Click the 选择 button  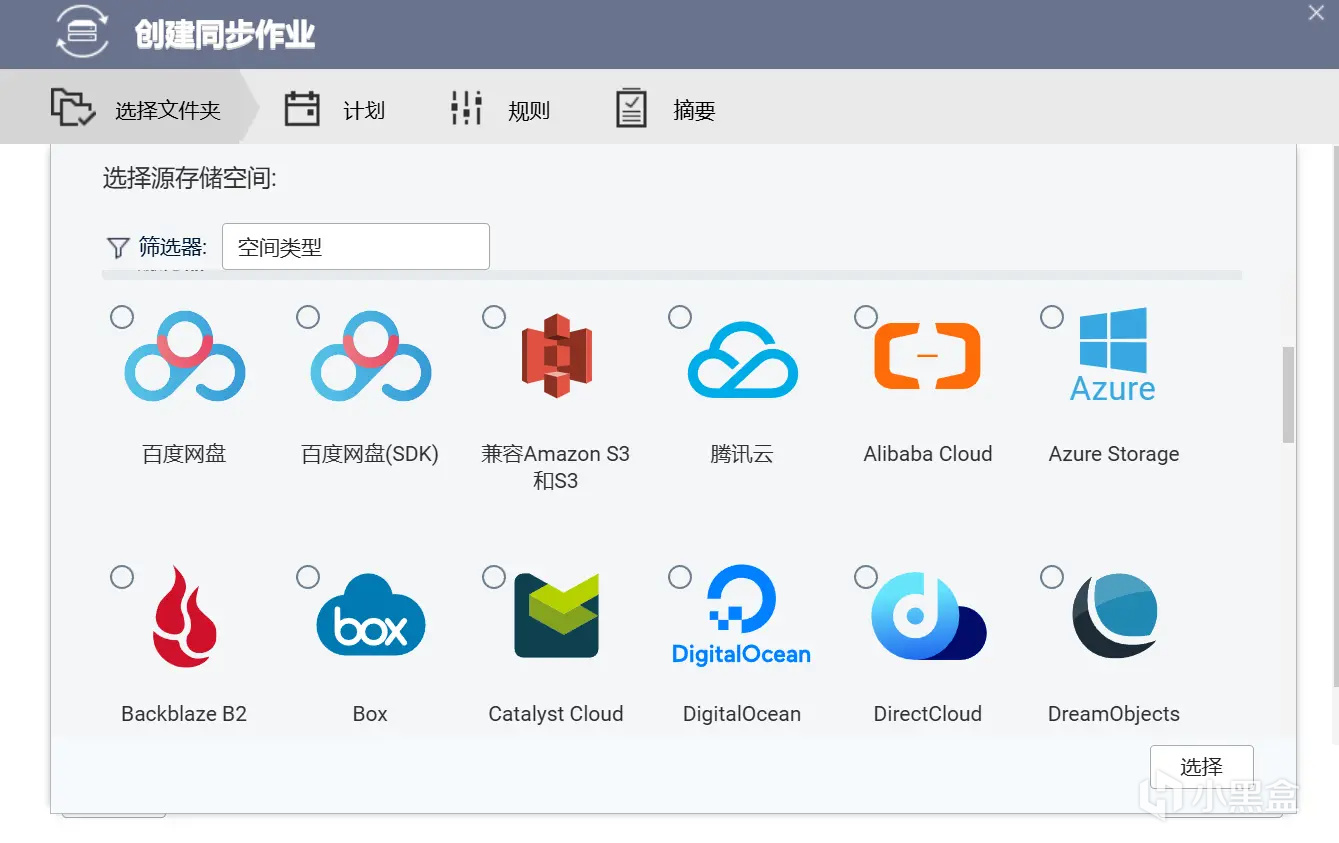(1201, 767)
